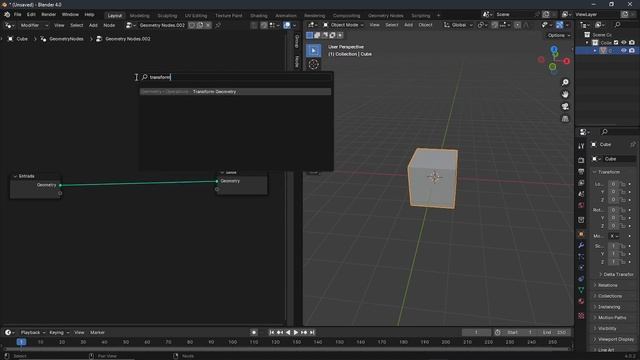Viewport: 640px width, 360px height.
Task: Click the pan hand viewport icon
Action: 565,94
